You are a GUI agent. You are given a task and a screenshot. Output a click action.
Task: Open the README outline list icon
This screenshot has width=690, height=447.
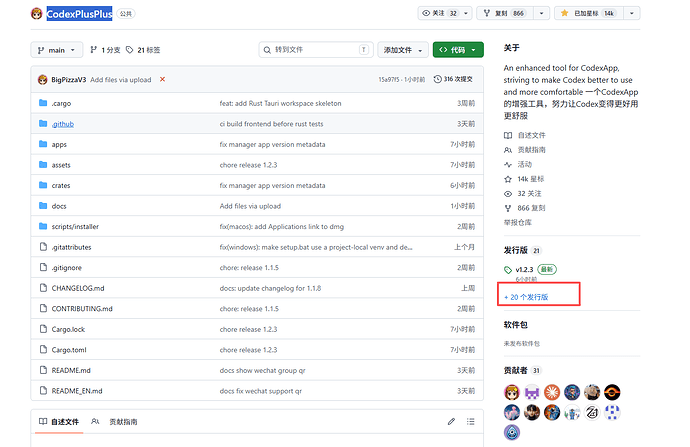coord(470,421)
